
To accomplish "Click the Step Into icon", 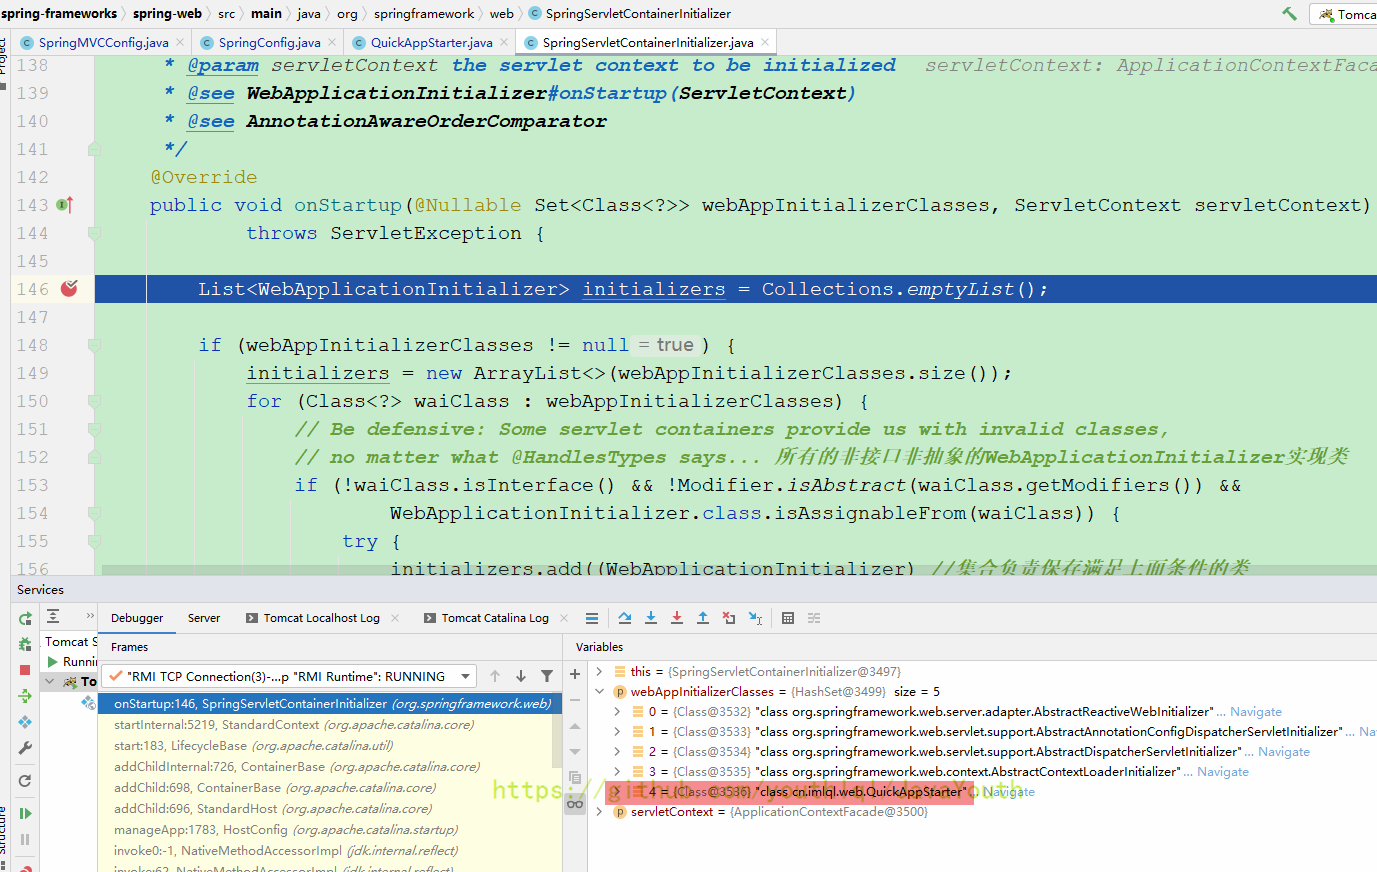I will tap(651, 618).
